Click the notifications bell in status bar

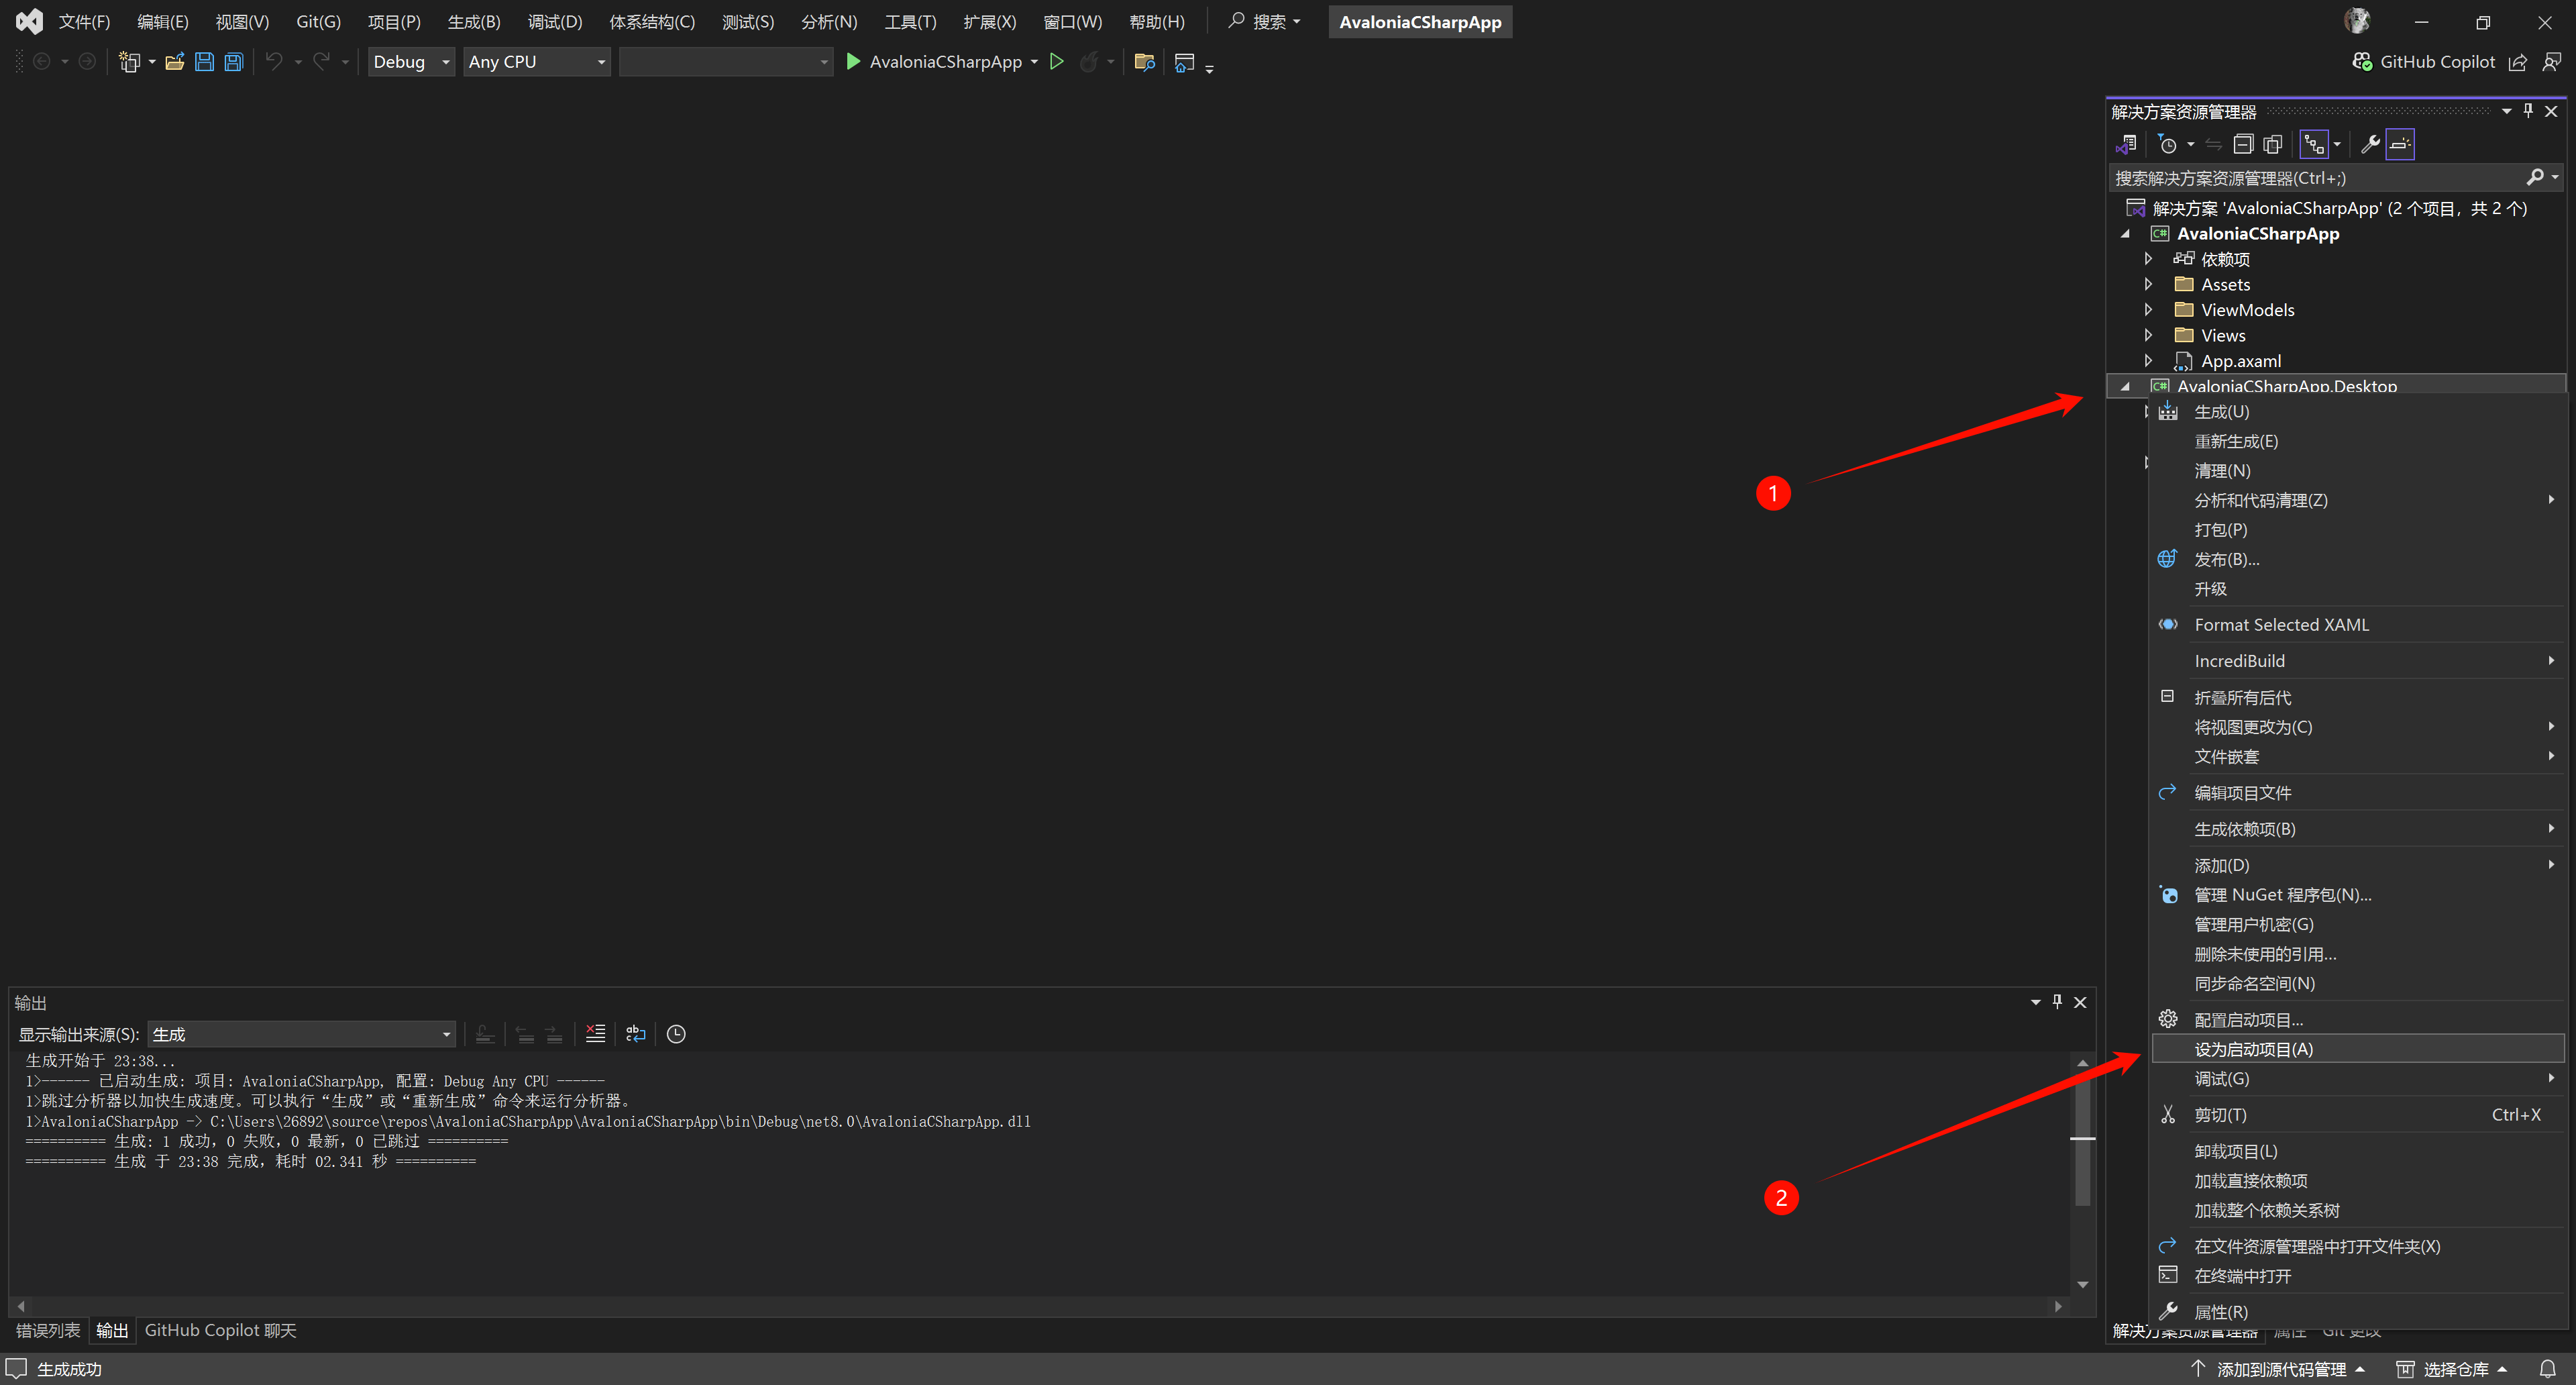pos(2547,1369)
